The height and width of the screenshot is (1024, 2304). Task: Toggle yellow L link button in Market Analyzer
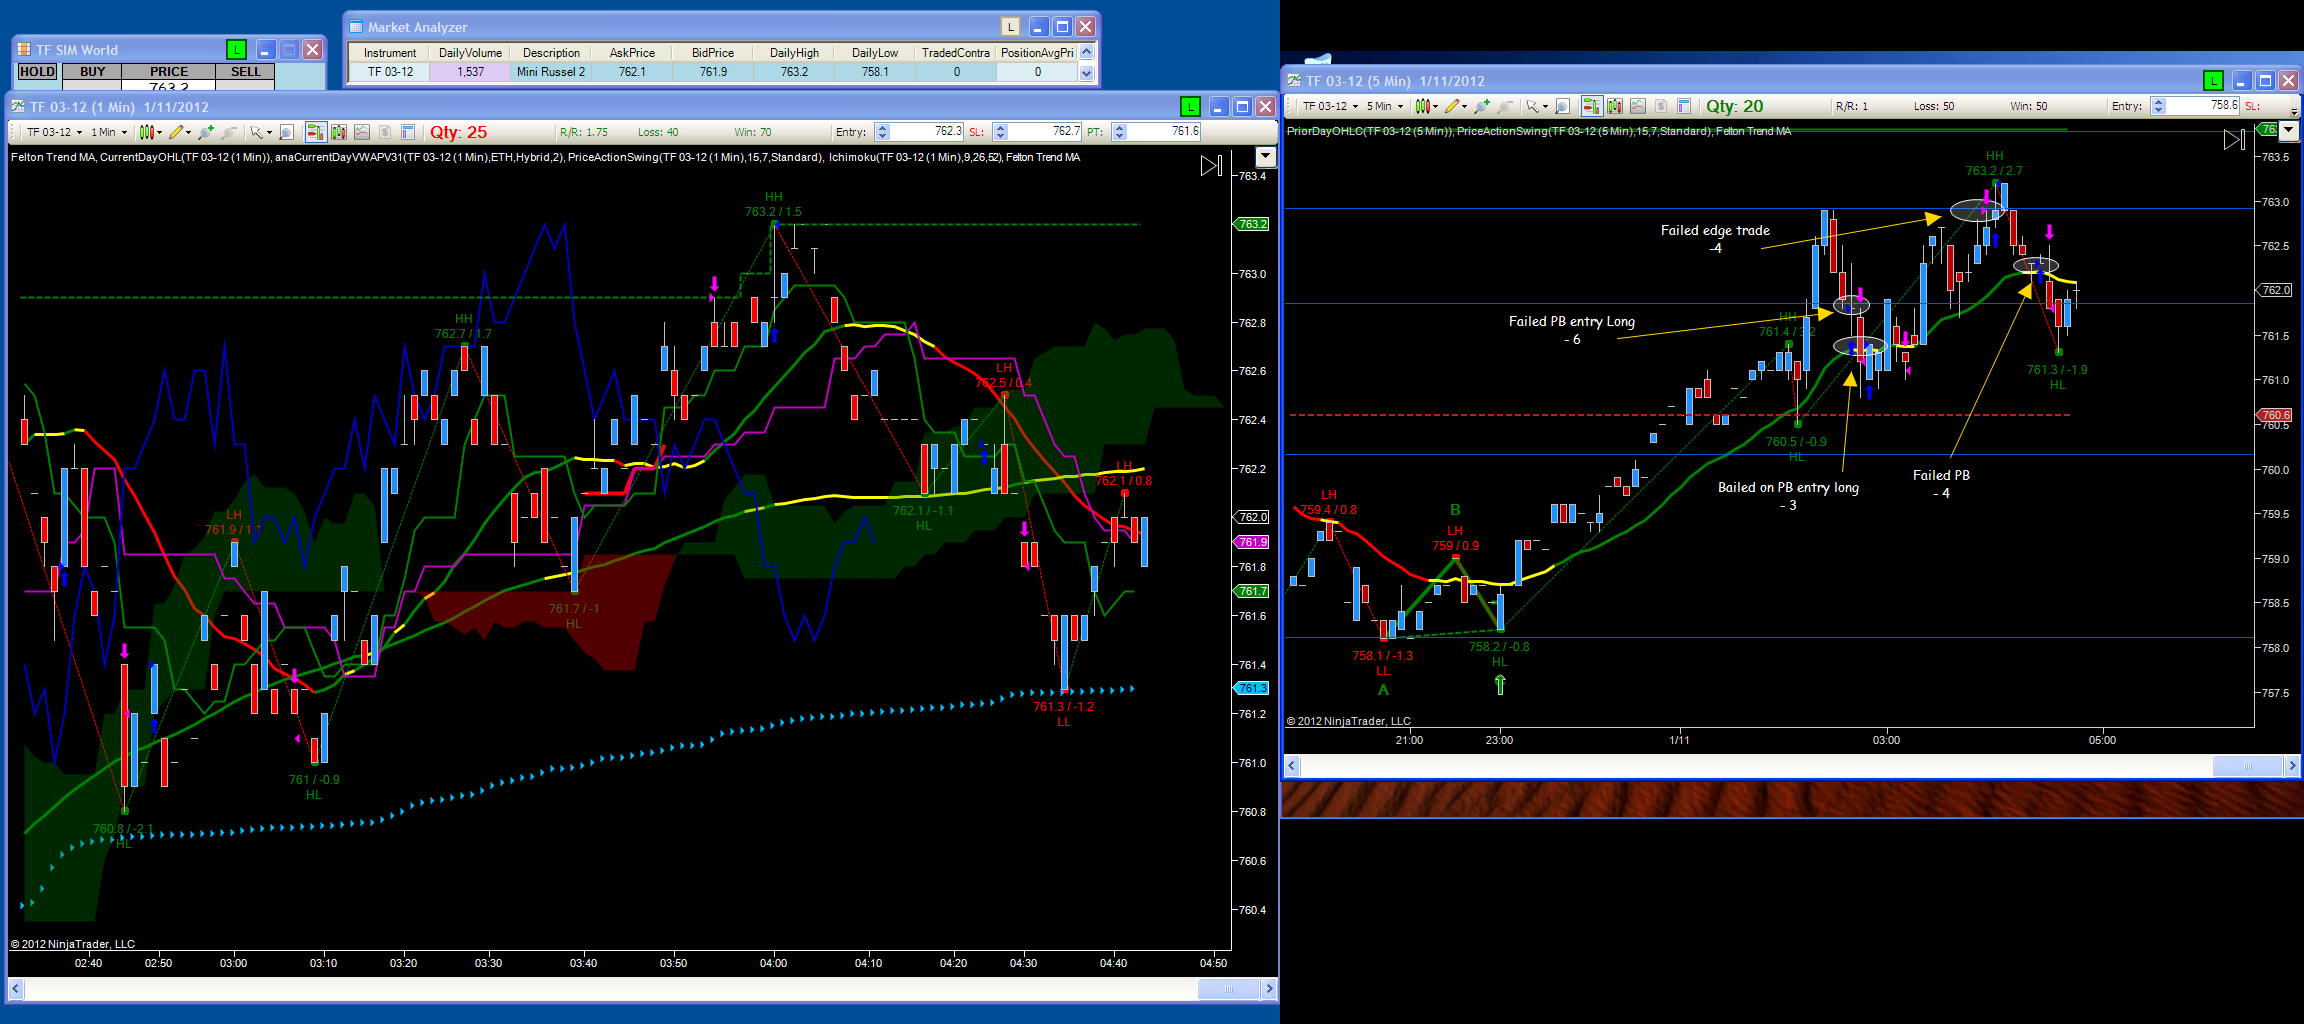pos(1011,27)
